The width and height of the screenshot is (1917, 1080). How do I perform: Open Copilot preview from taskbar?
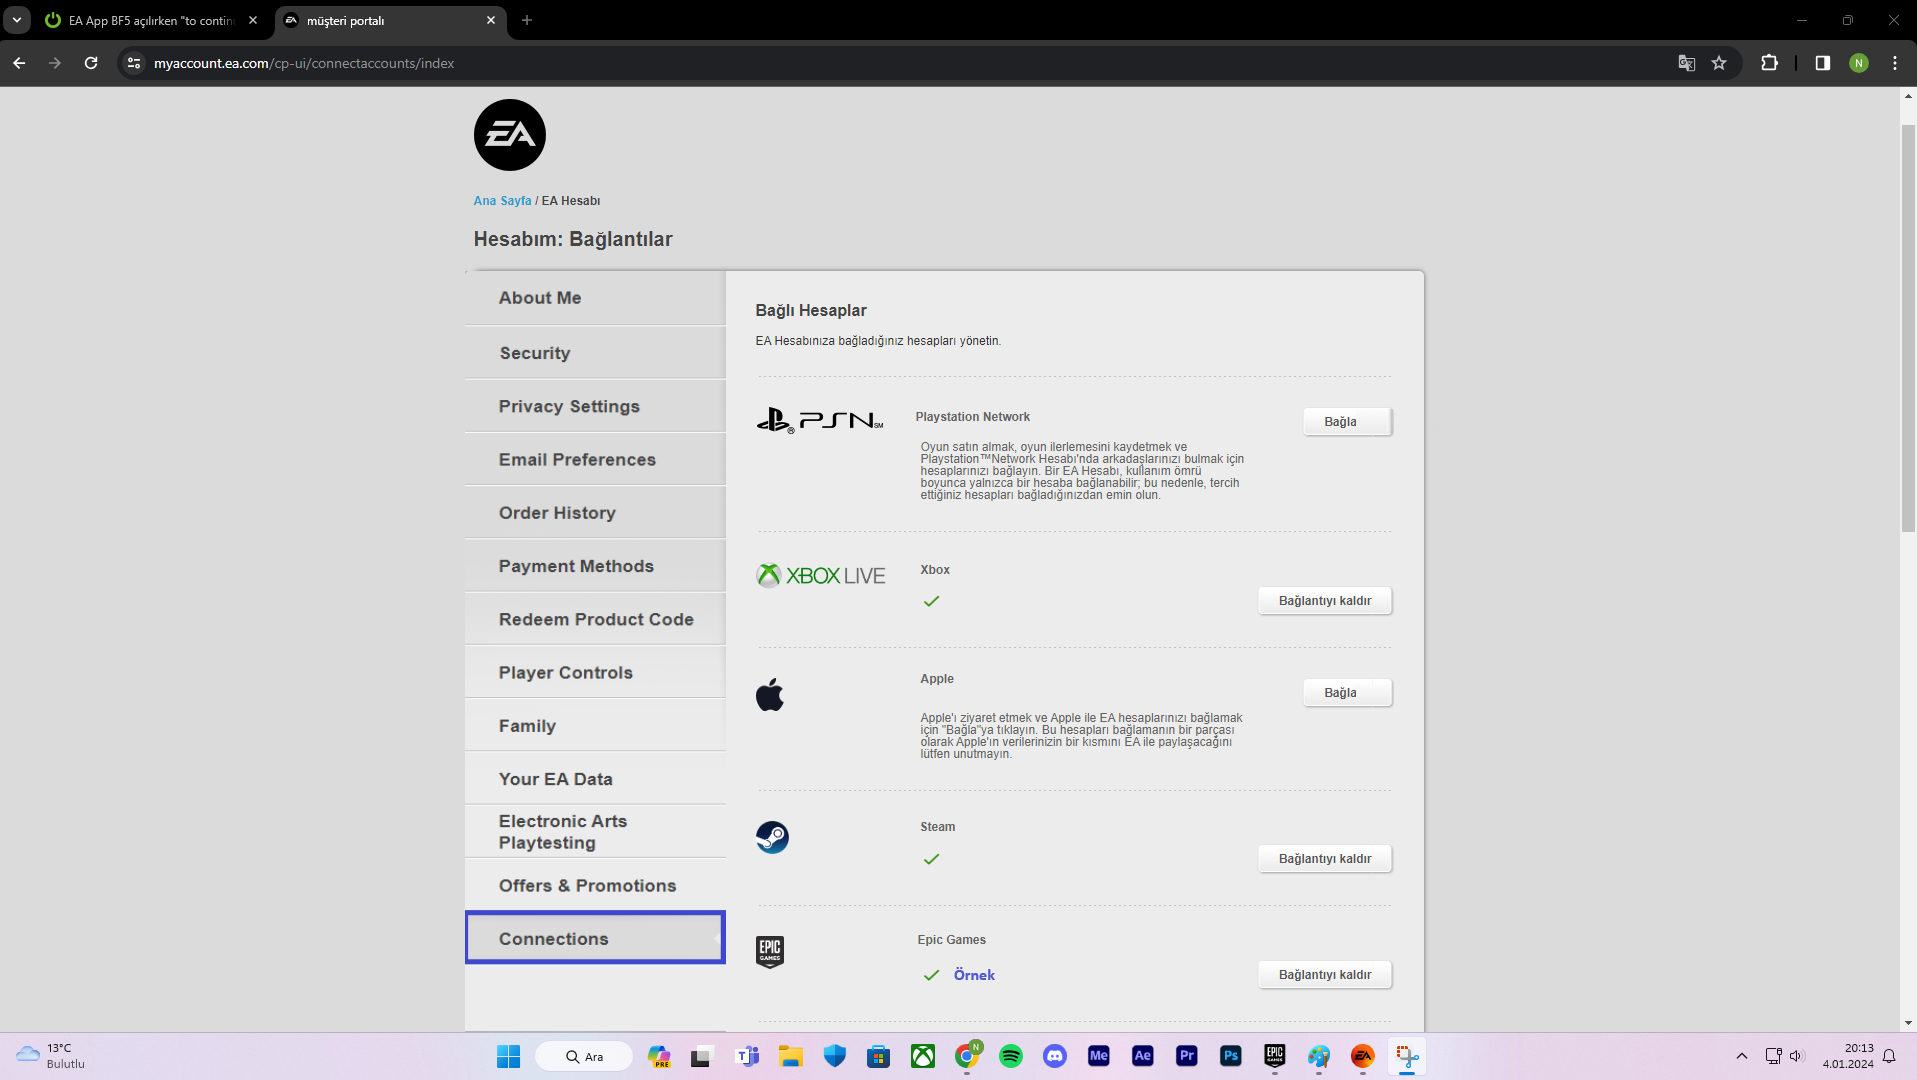pos(659,1056)
